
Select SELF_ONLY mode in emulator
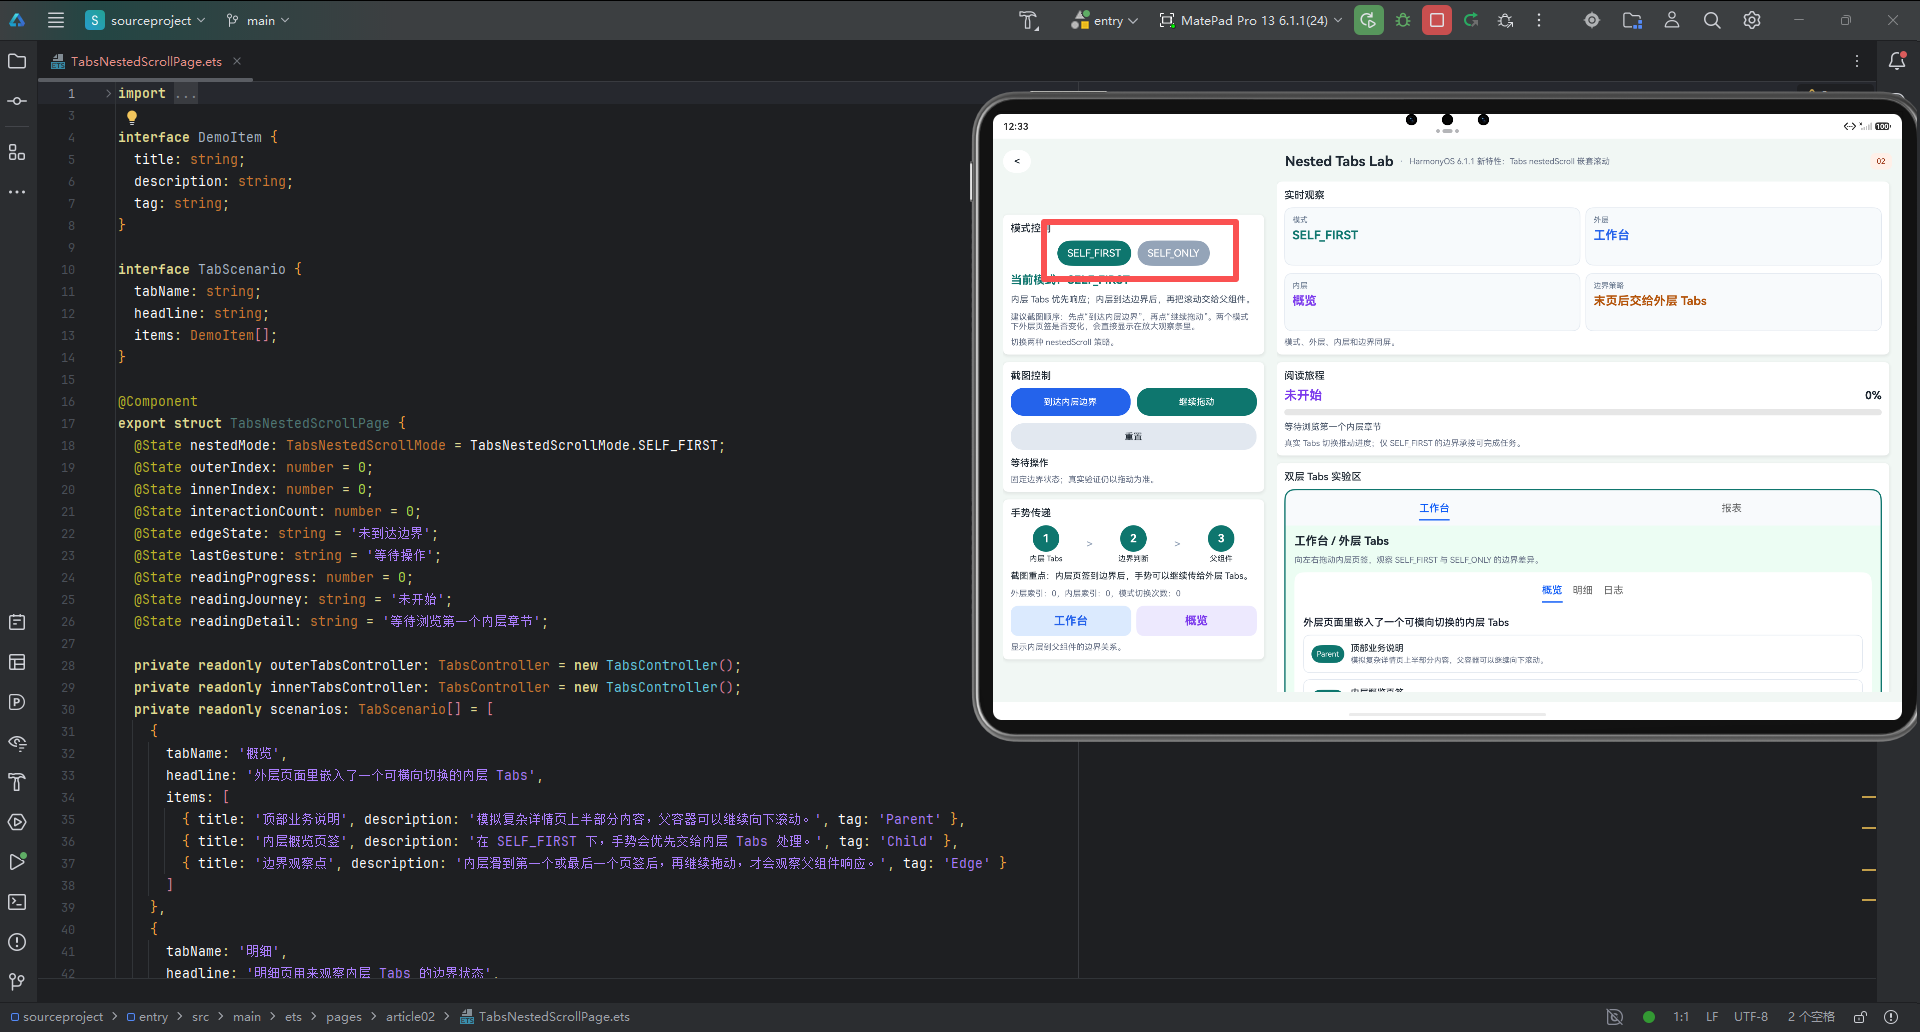click(1173, 253)
